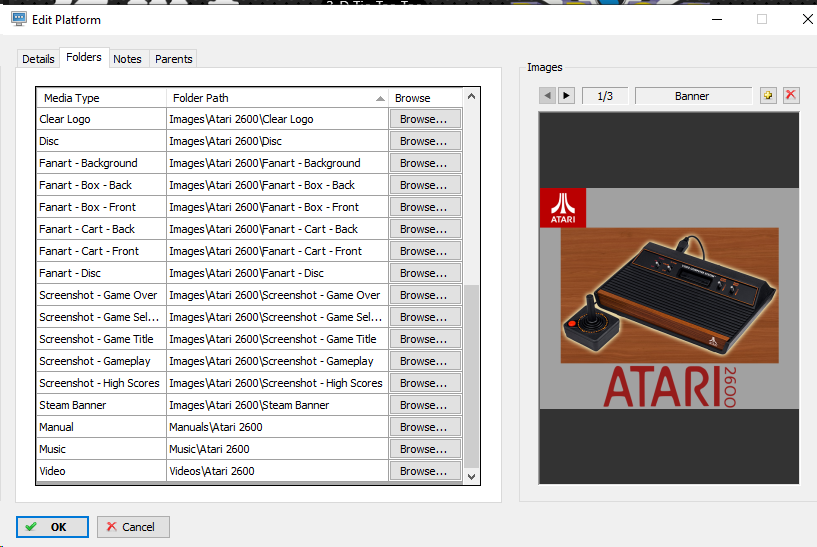This screenshot has height=547, width=817.
Task: Browse for the Screenshot - Game Over folder
Action: click(x=425, y=295)
